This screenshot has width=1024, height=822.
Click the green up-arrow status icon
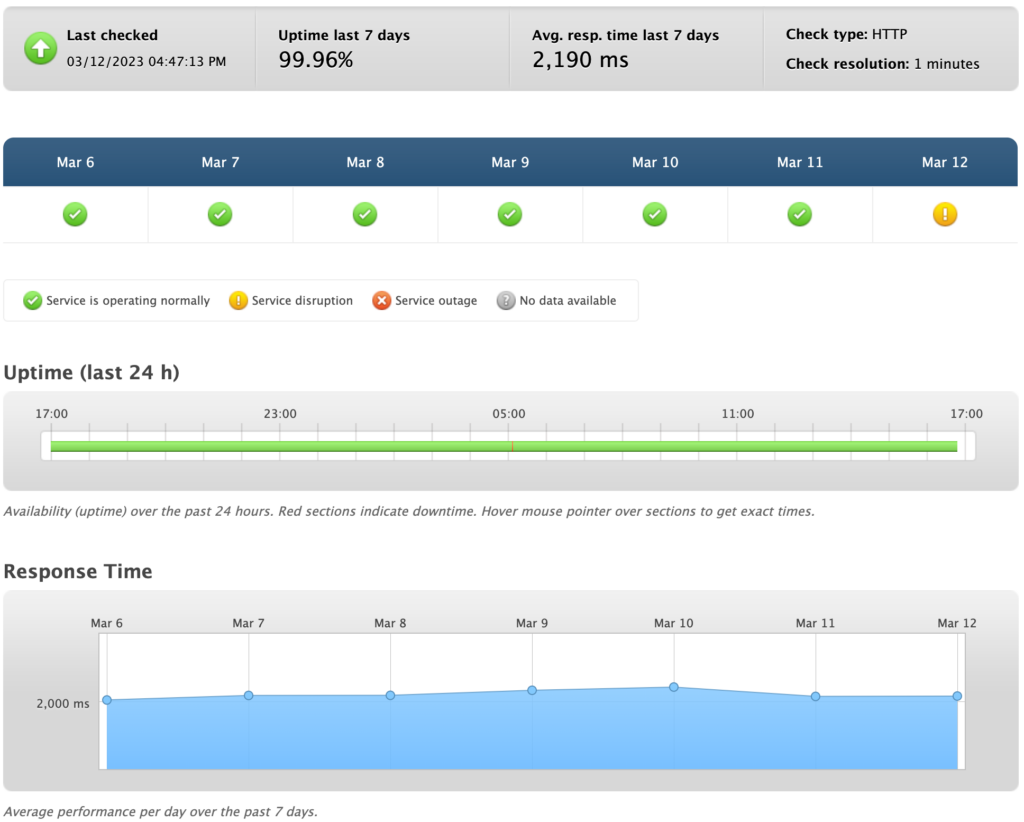[x=40, y=48]
